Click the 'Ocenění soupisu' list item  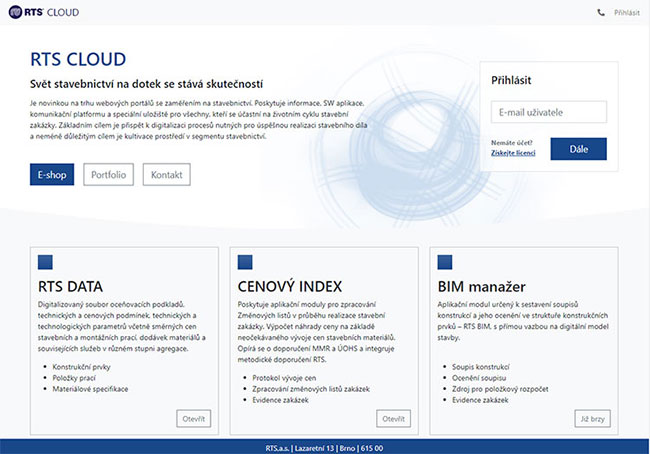[x=479, y=378]
